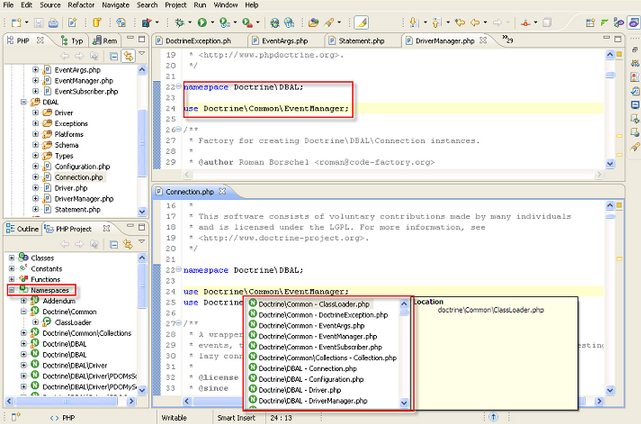Image resolution: width=641 pixels, height=424 pixels.
Task: Minimize the PHP Explorer panel
Action: click(x=130, y=38)
